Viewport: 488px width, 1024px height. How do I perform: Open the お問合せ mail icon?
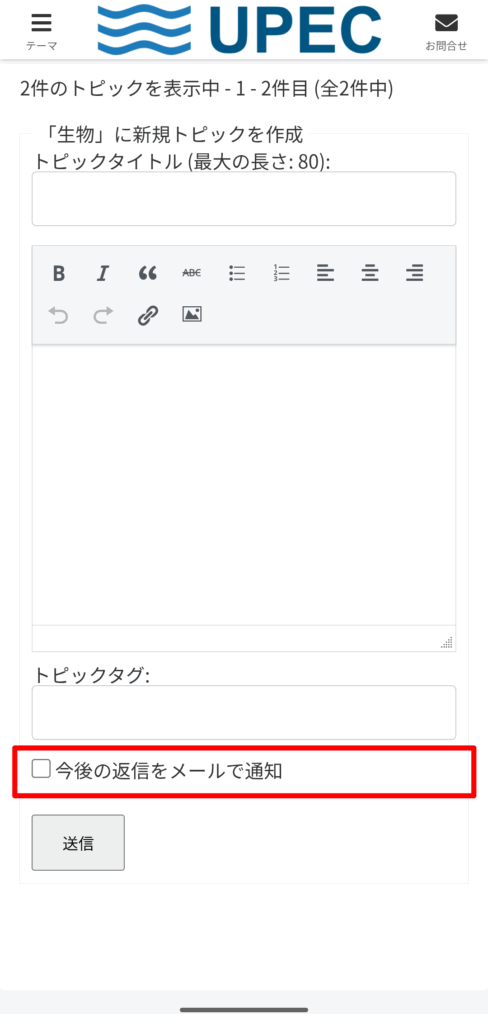(x=446, y=30)
